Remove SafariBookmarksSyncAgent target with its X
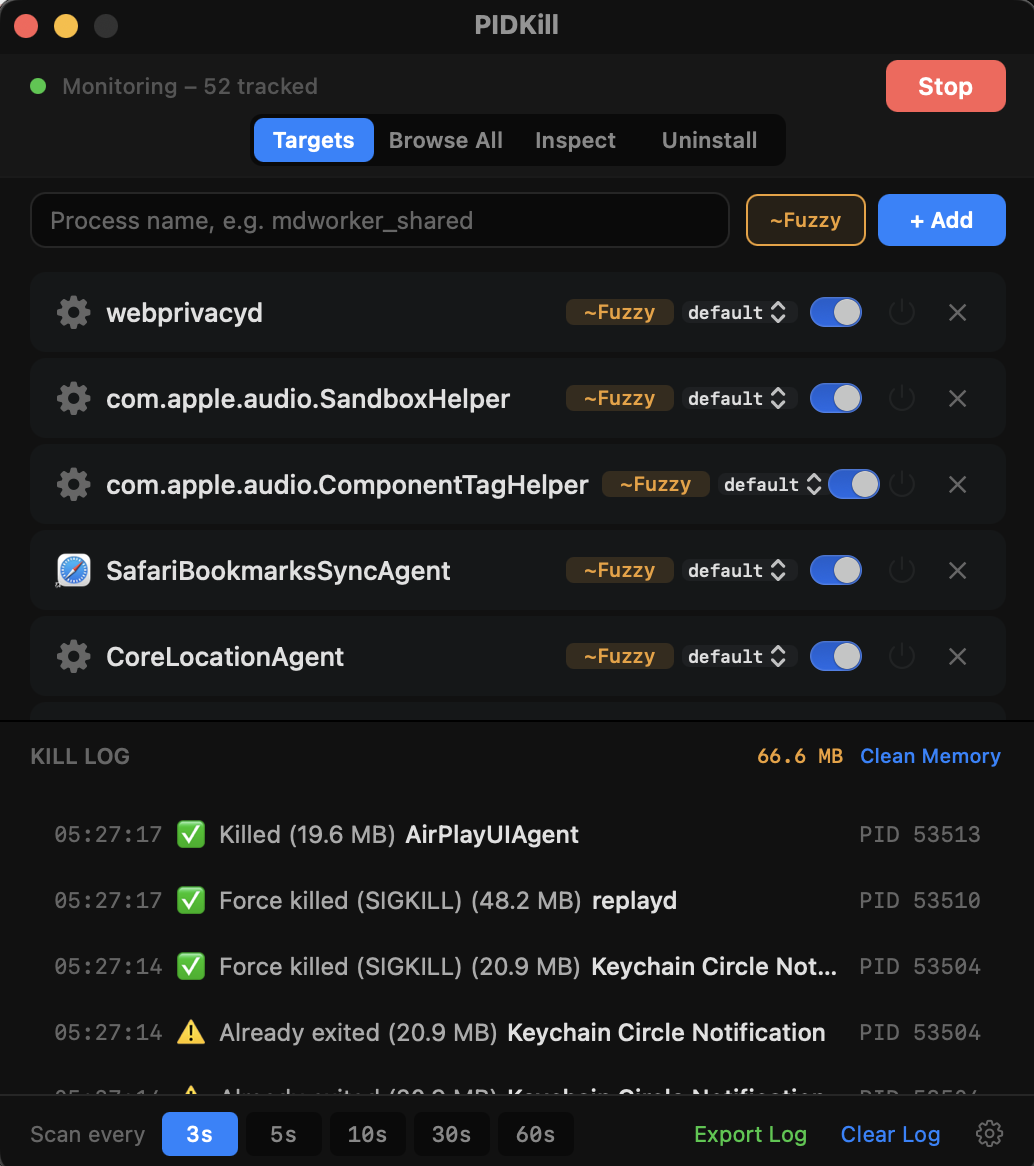Viewport: 1034px width, 1166px height. (957, 570)
